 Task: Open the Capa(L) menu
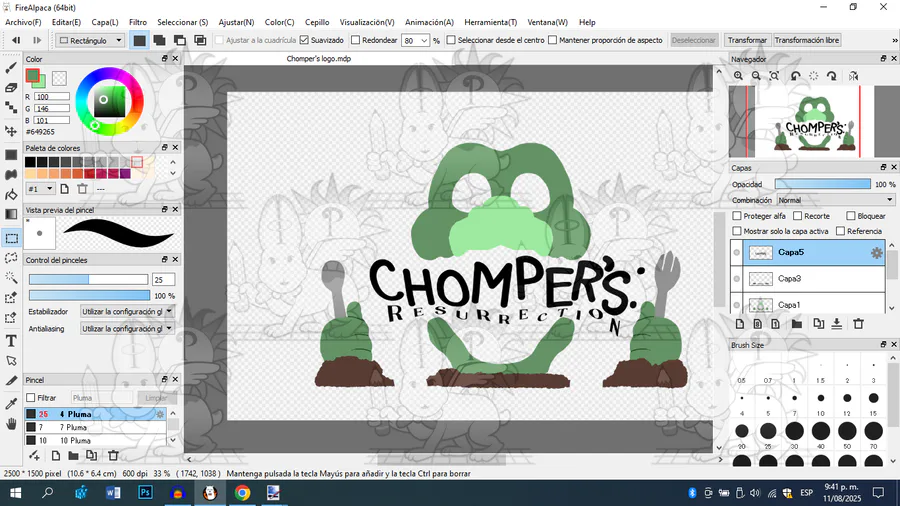coord(105,22)
